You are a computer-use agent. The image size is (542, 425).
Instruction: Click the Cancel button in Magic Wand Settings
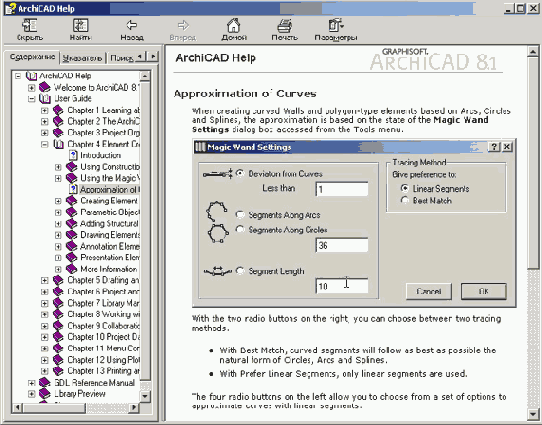coord(429,291)
